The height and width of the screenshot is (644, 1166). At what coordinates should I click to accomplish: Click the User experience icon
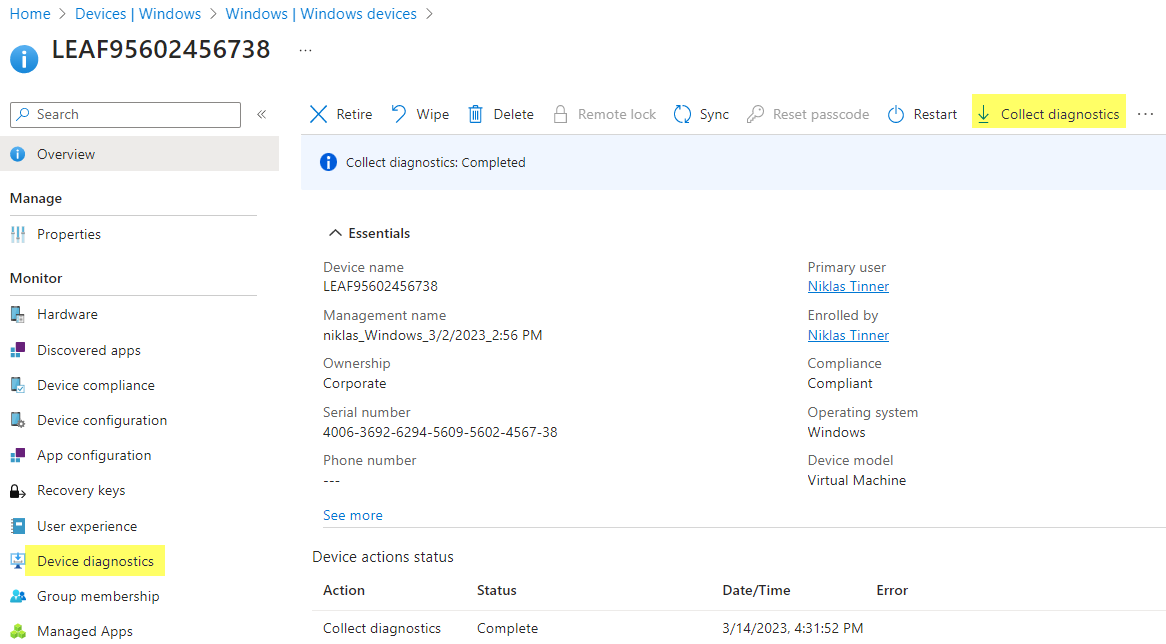coord(18,526)
